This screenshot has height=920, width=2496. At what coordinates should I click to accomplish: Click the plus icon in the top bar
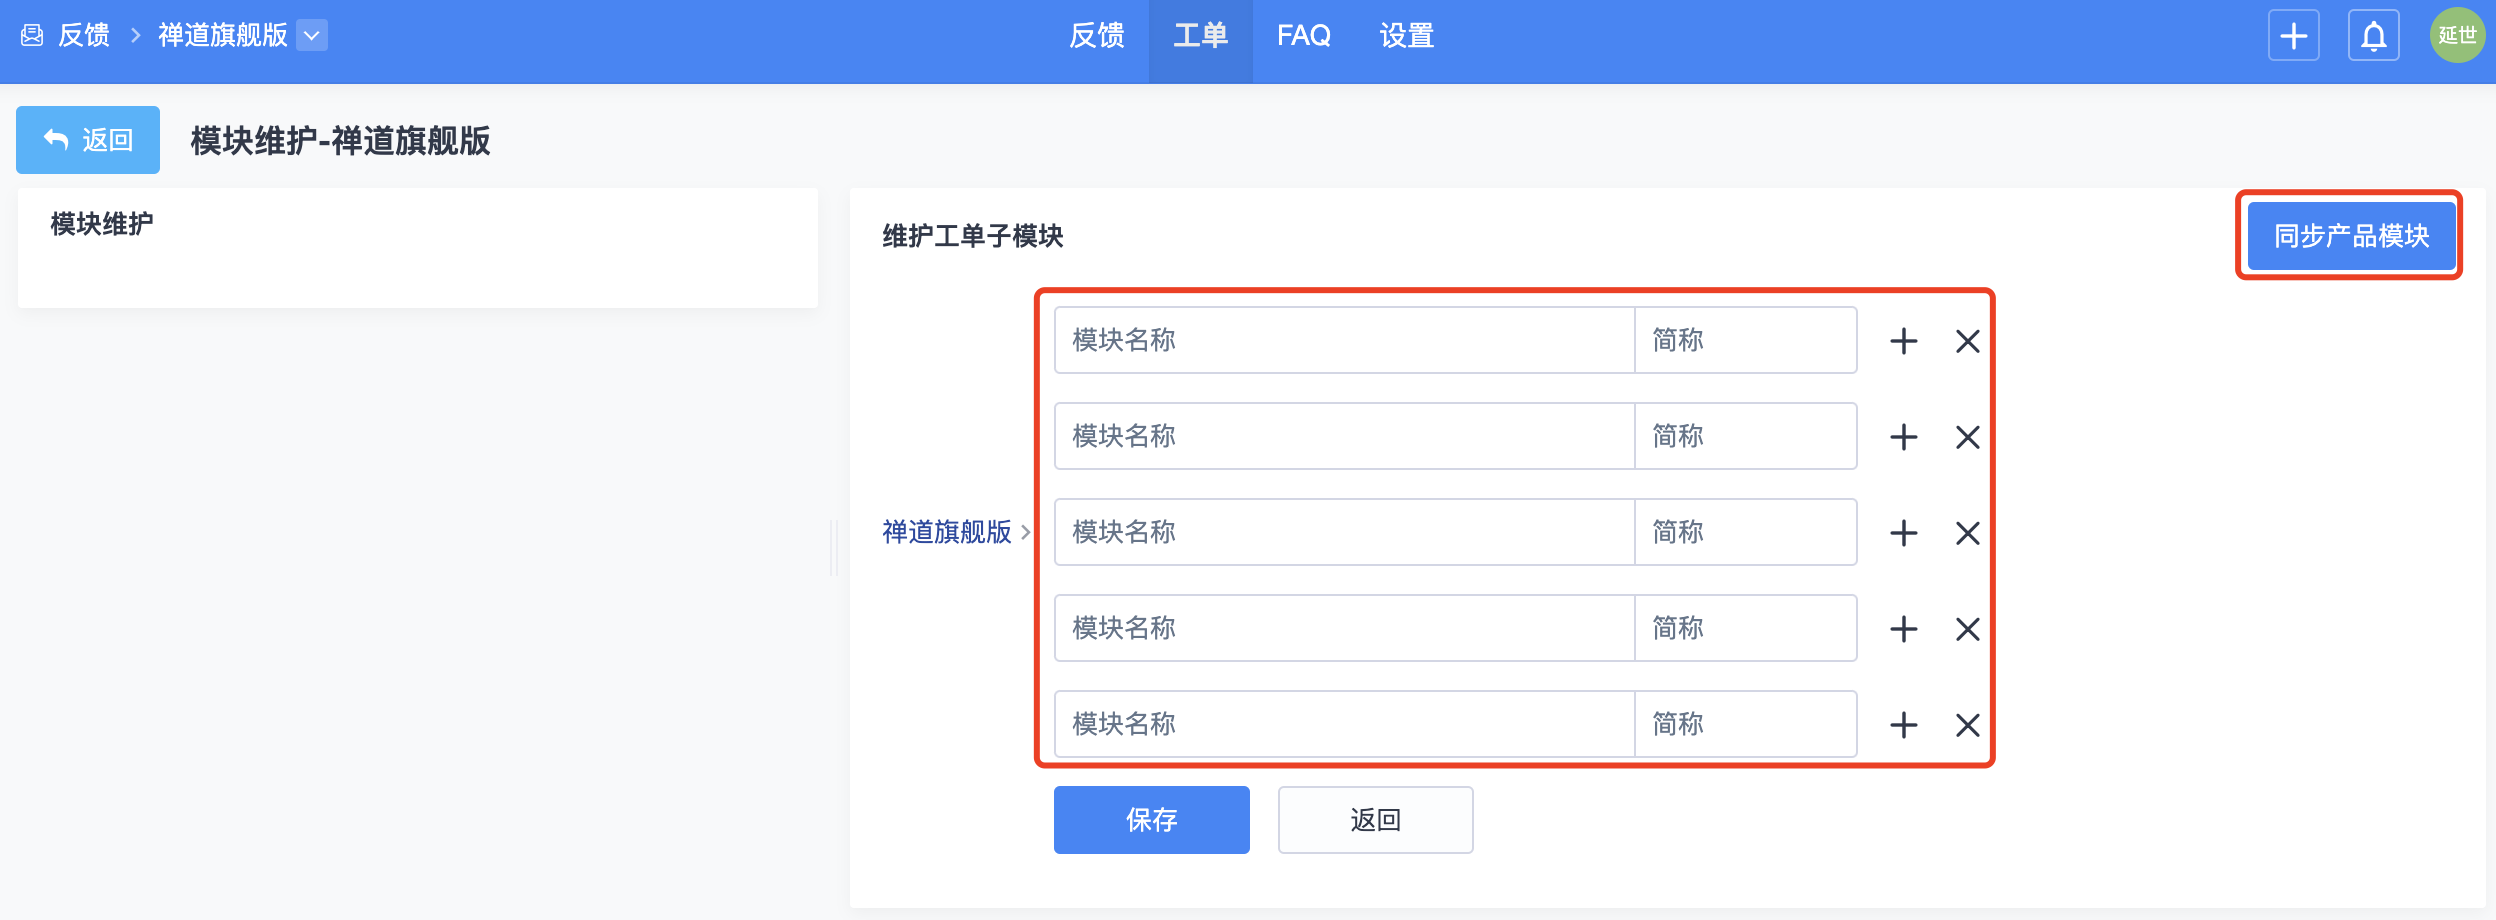coord(2293,36)
